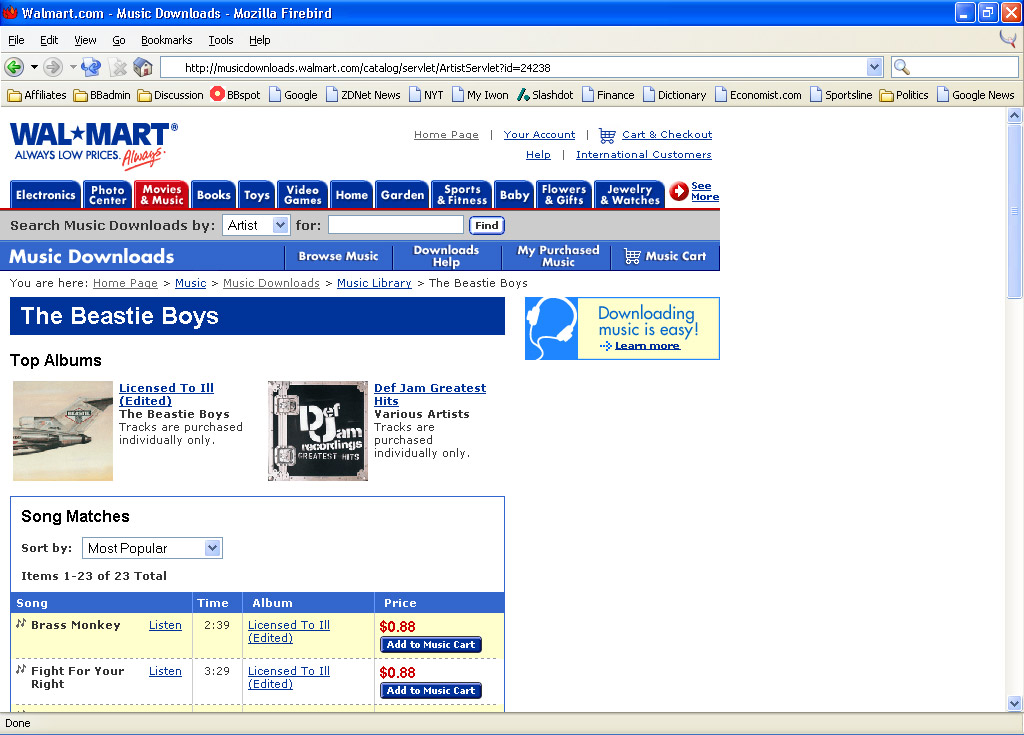This screenshot has height=735, width=1024.
Task: Click the Stop loading icon
Action: (x=118, y=67)
